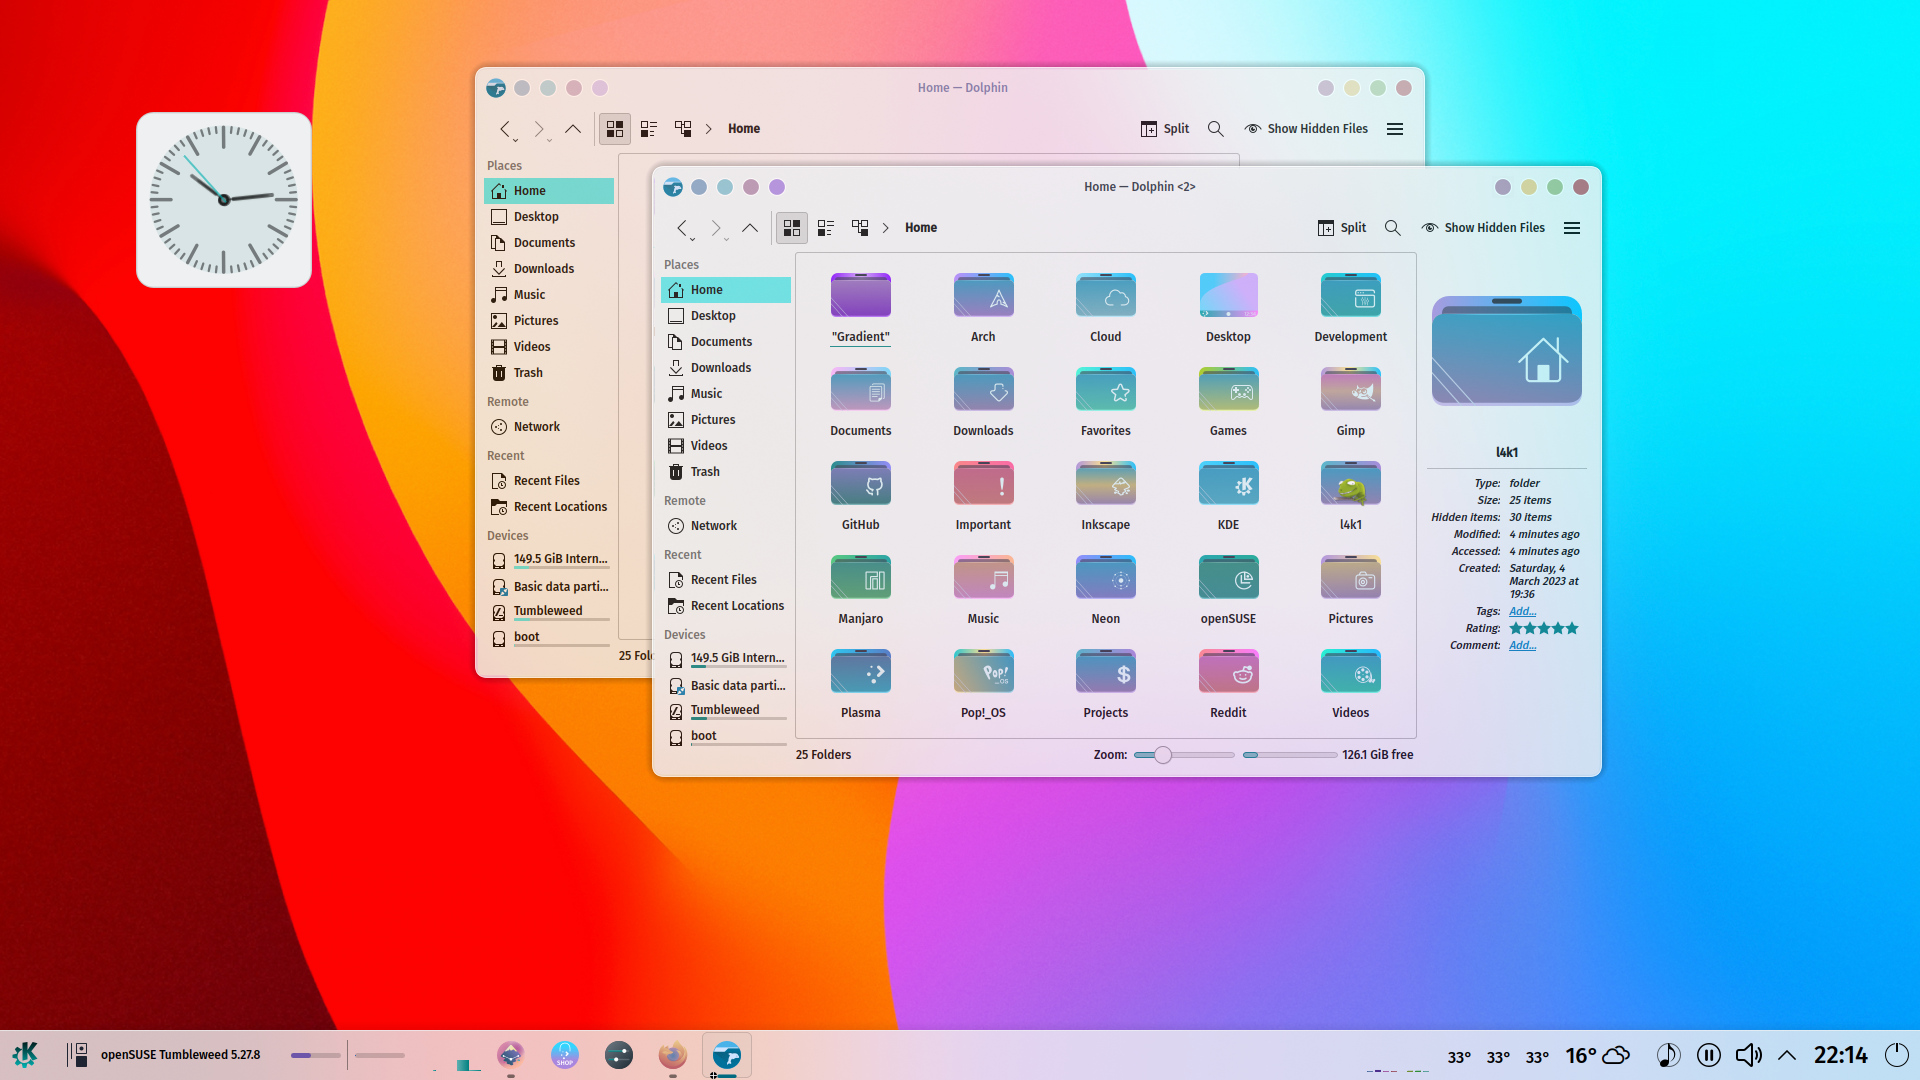Viewport: 1920px width, 1080px height.
Task: Open the Arch folder
Action: pyautogui.click(x=983, y=308)
